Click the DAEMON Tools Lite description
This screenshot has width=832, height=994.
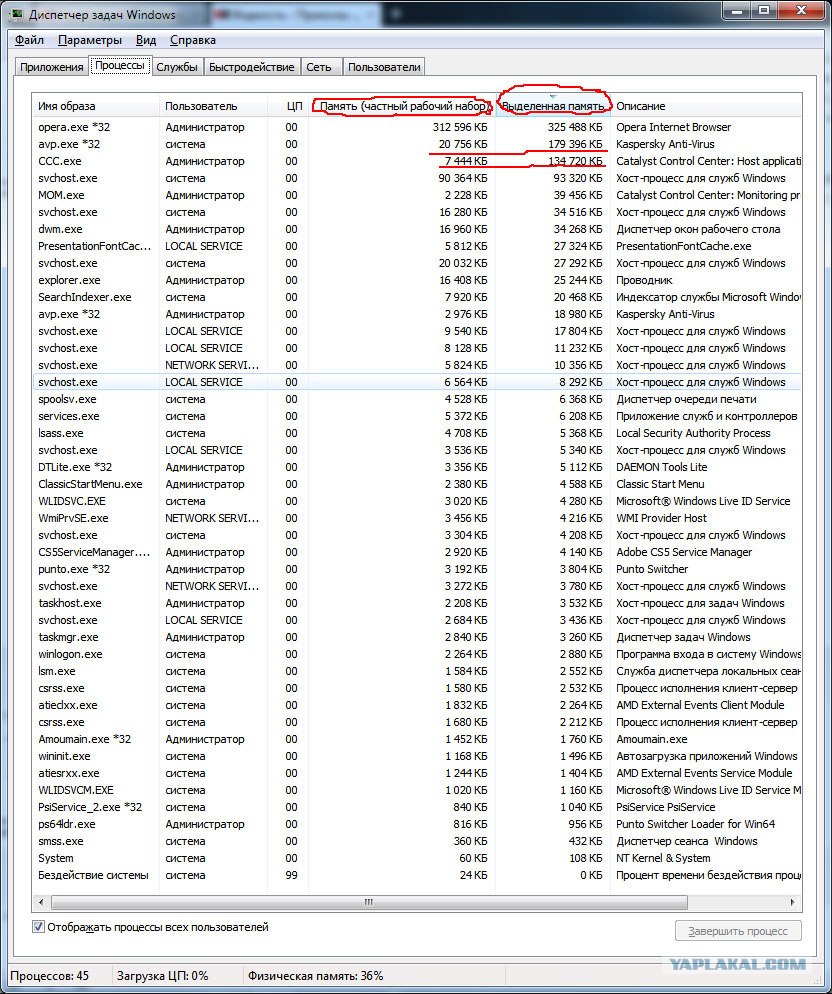pos(661,467)
